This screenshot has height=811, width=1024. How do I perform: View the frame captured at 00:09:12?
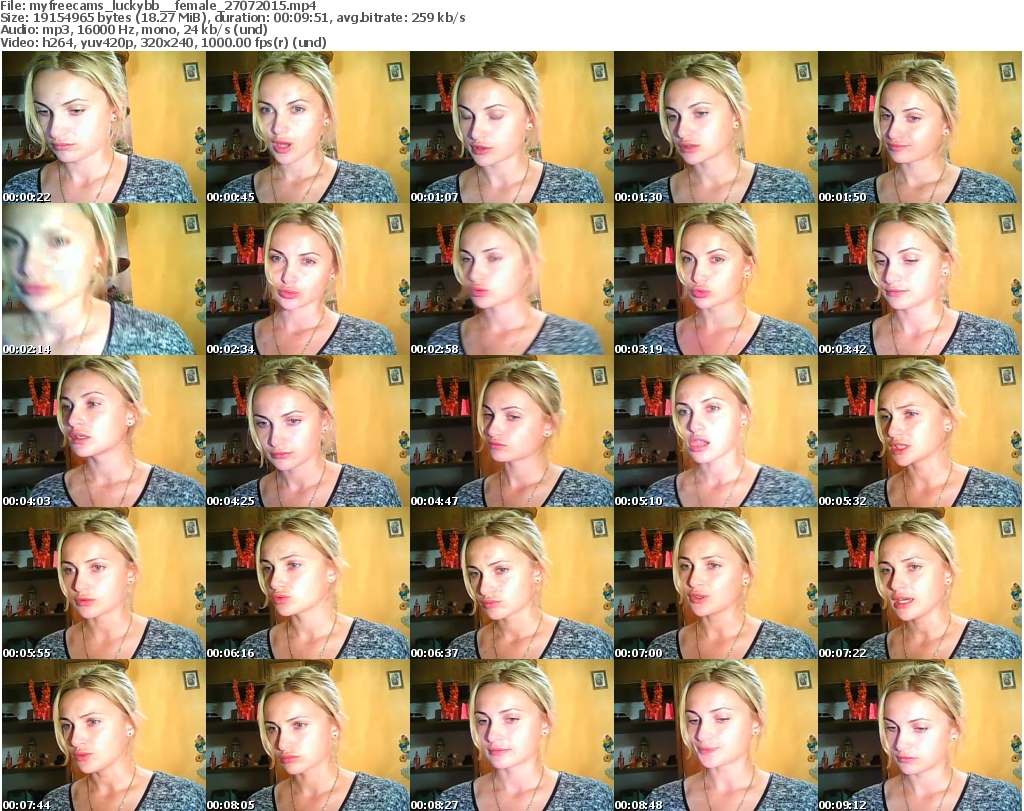(x=920, y=735)
